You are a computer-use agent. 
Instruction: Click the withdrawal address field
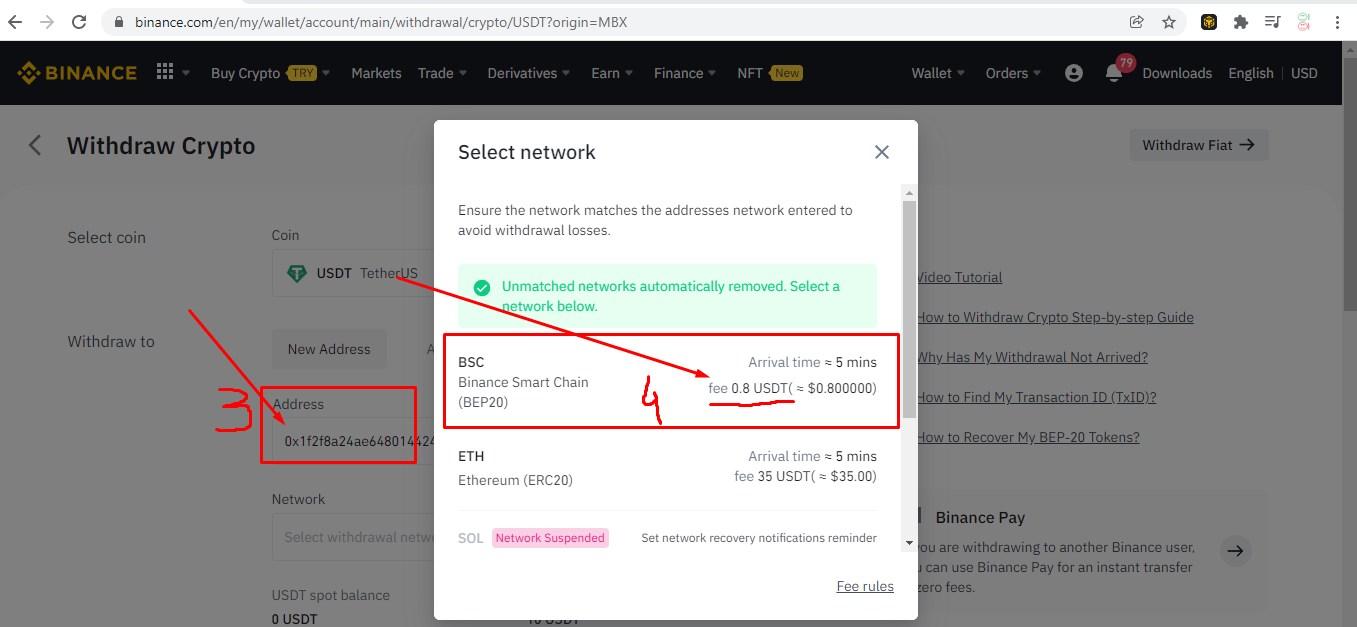coord(353,441)
